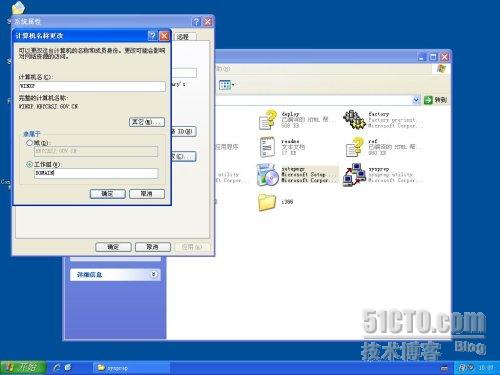
Task: Click the 计算机名称更改 dialog title
Action: click(39, 36)
